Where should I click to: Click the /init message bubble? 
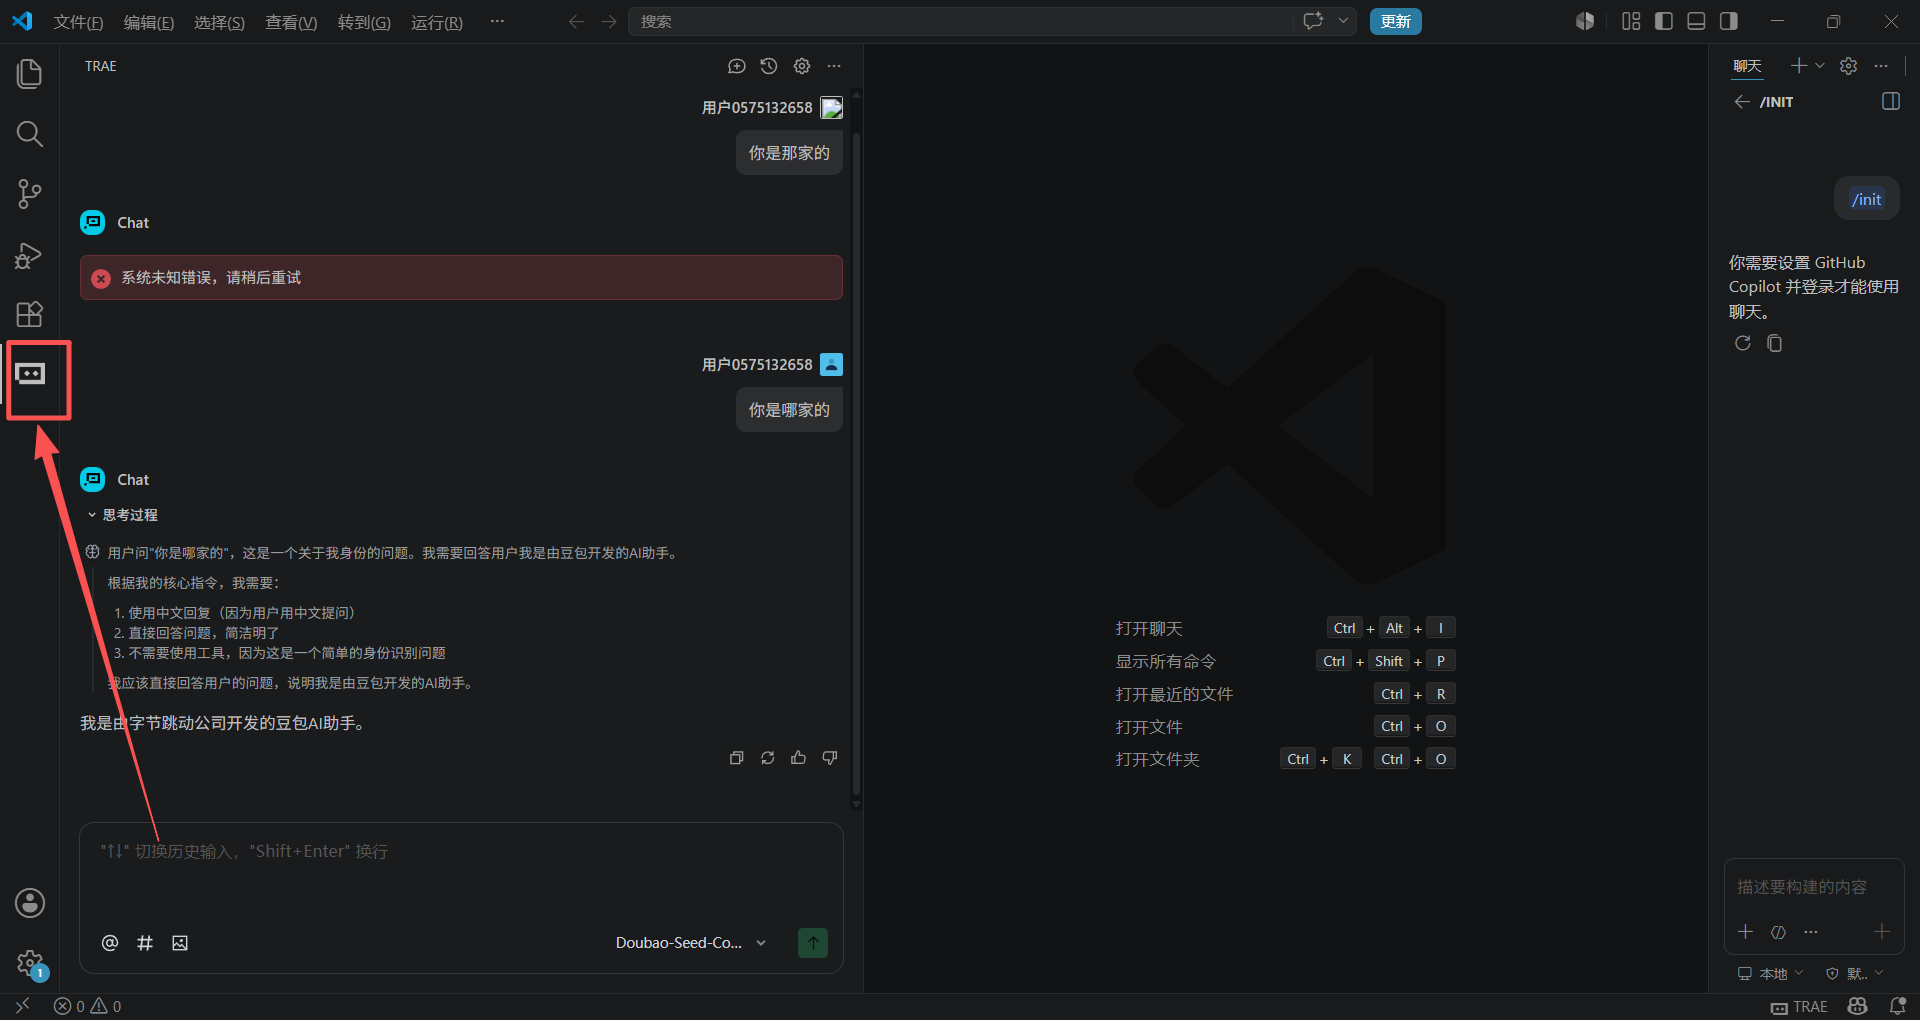point(1866,199)
